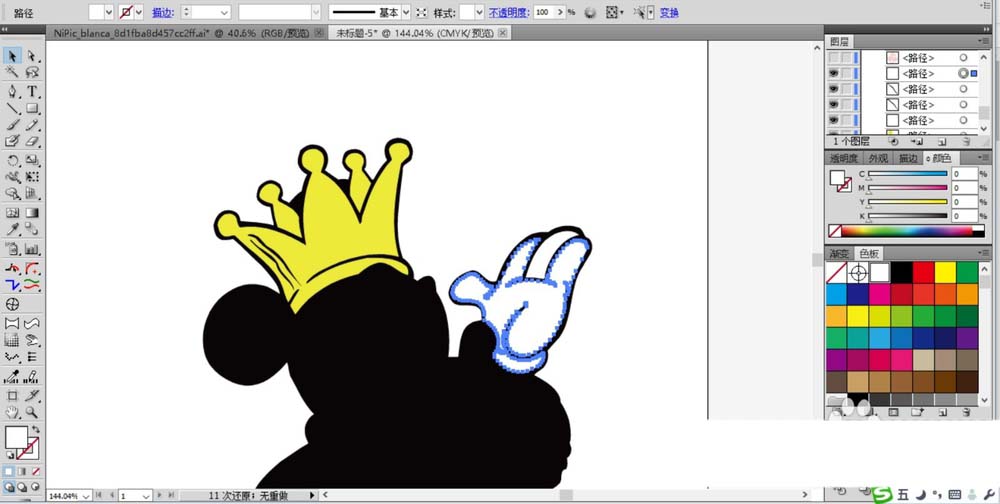This screenshot has height=504, width=1000.
Task: Open the fill color dropdown in control bar
Action: coord(108,12)
